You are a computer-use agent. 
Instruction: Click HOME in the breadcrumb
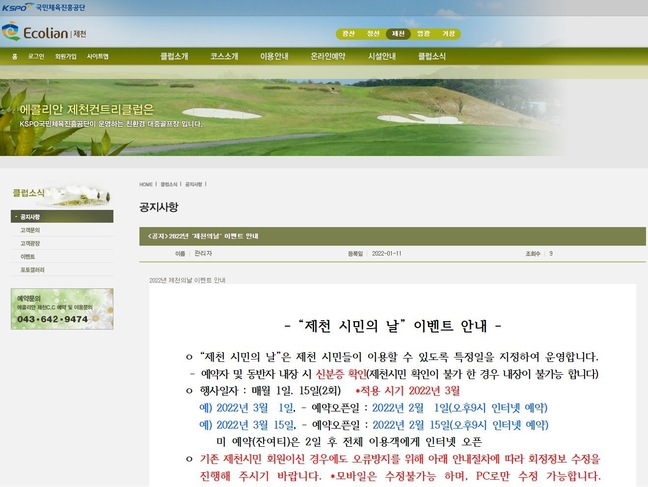(x=146, y=184)
